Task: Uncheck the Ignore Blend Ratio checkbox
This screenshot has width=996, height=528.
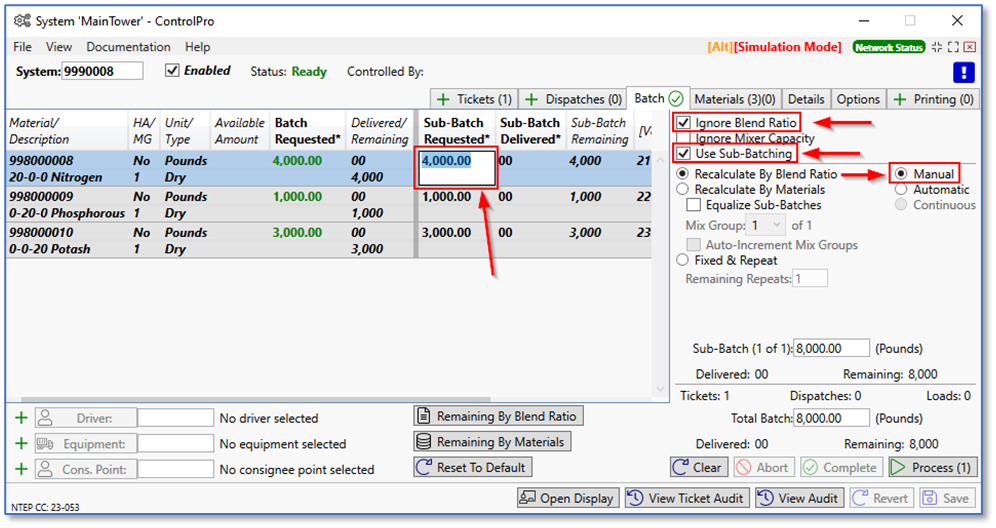Action: [x=684, y=123]
